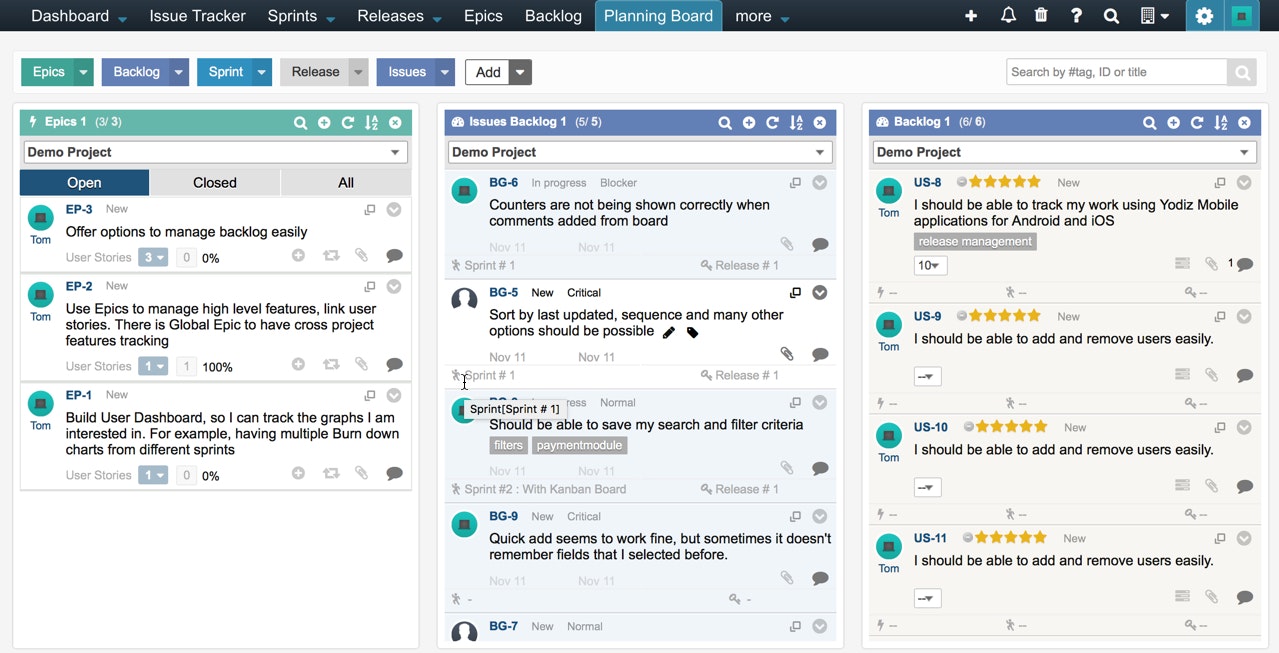Open the help question mark
1279x653 pixels.
(1076, 16)
